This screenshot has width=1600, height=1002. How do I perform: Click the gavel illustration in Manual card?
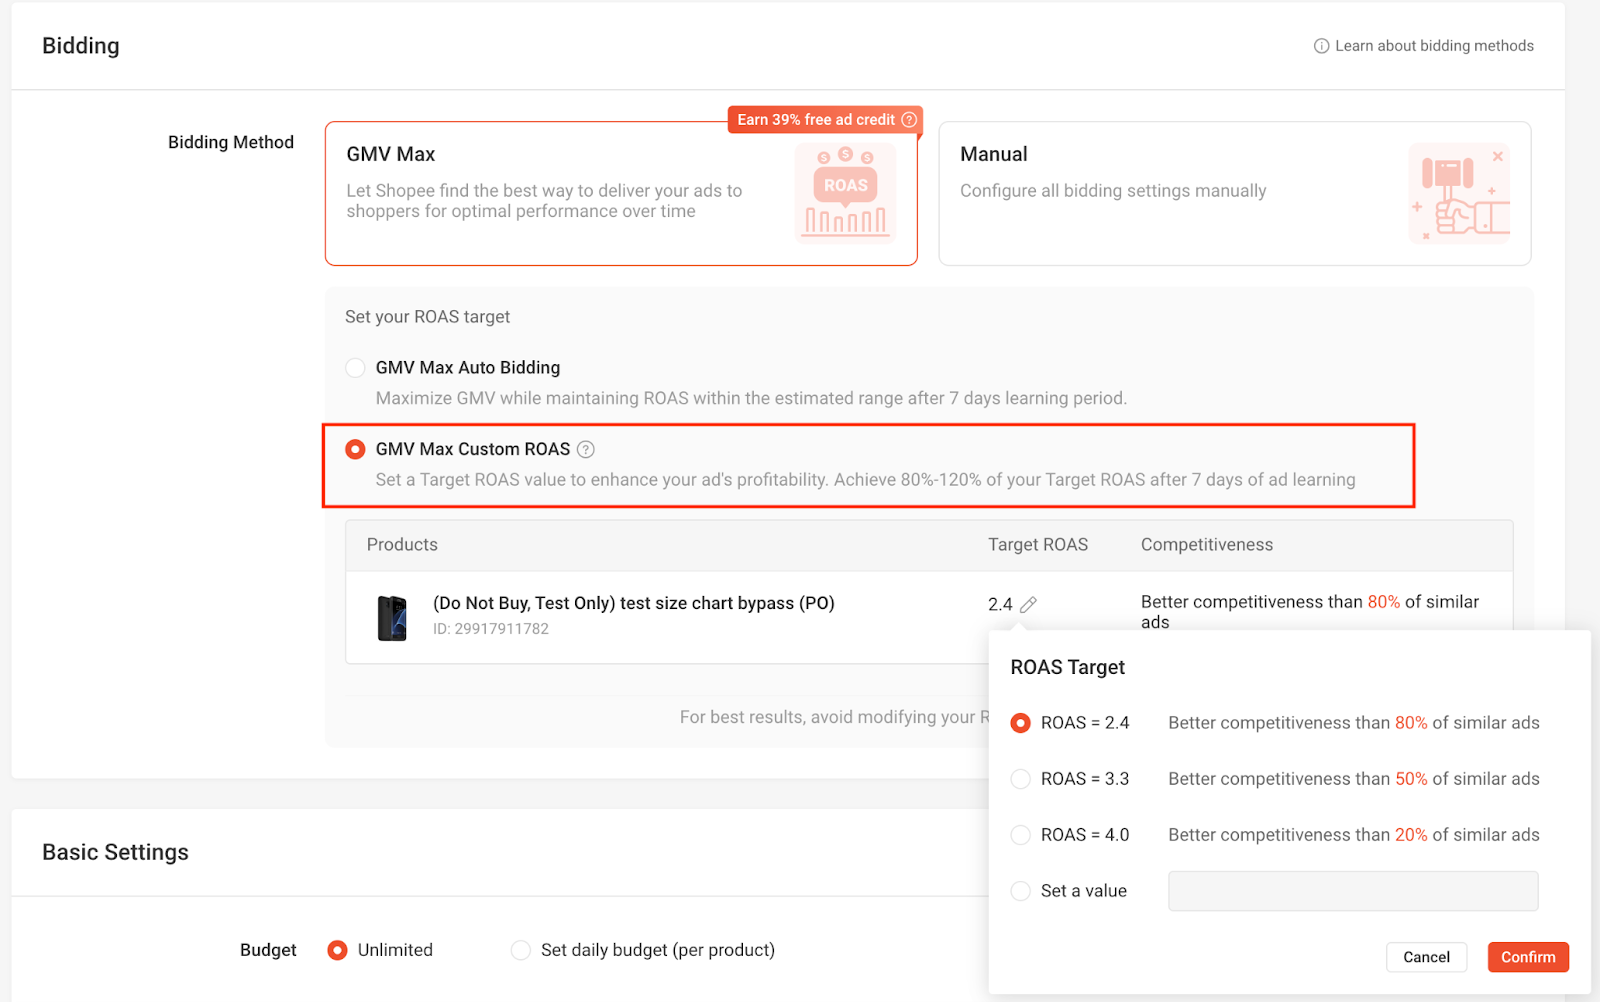[x=1460, y=193]
